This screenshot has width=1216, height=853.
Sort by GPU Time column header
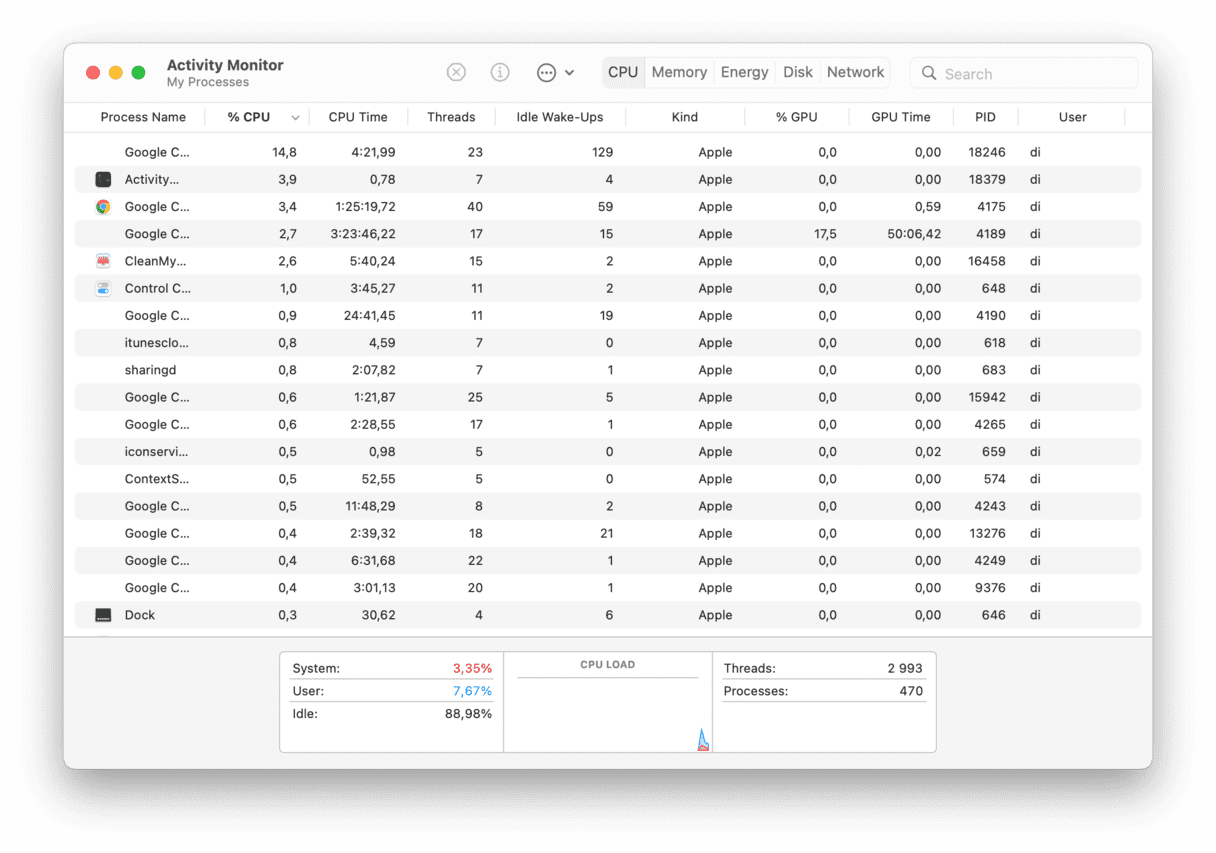pos(901,117)
